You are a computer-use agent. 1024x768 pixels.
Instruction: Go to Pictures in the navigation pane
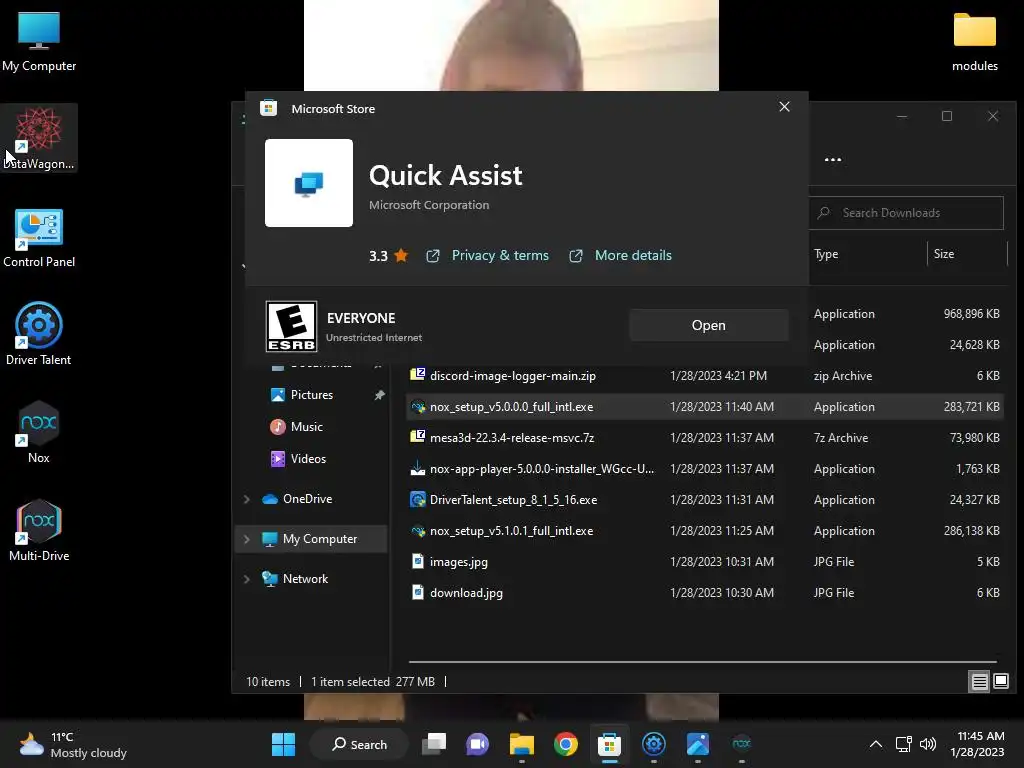tap(312, 395)
